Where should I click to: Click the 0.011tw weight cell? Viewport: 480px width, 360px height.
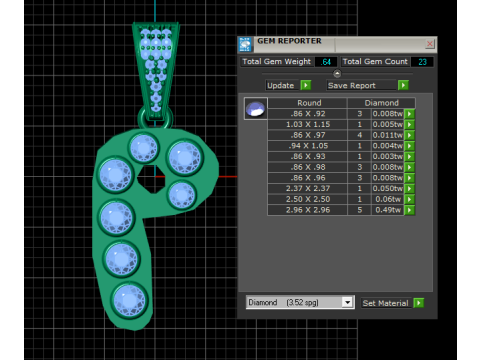pyautogui.click(x=388, y=135)
